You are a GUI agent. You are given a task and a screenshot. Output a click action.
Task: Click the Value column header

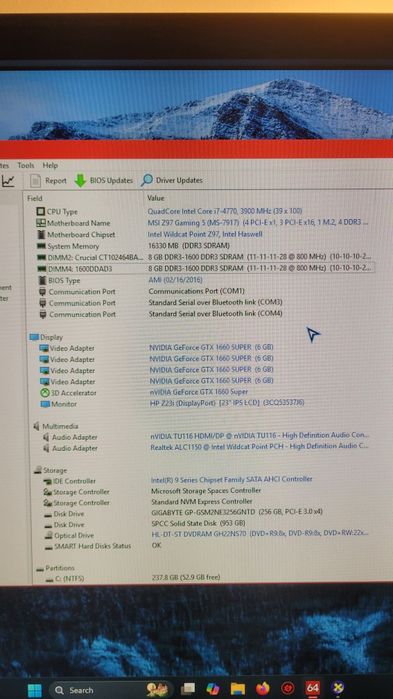click(156, 198)
